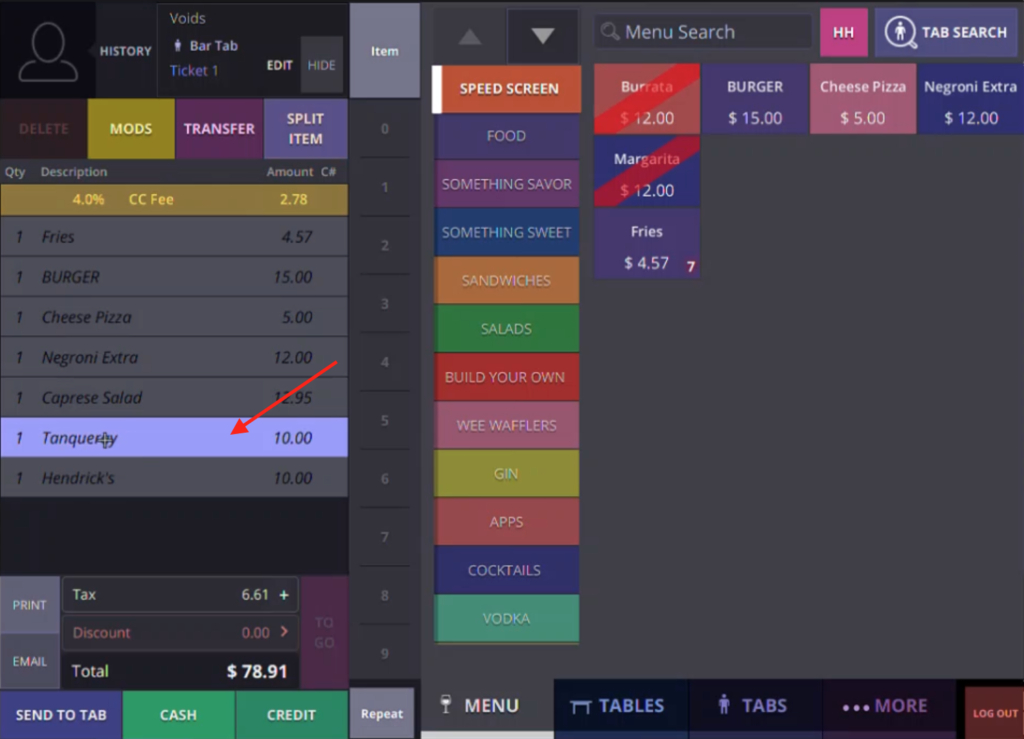Image resolution: width=1024 pixels, height=739 pixels.
Task: Open Tab Search with magnifier icon
Action: coord(946,32)
